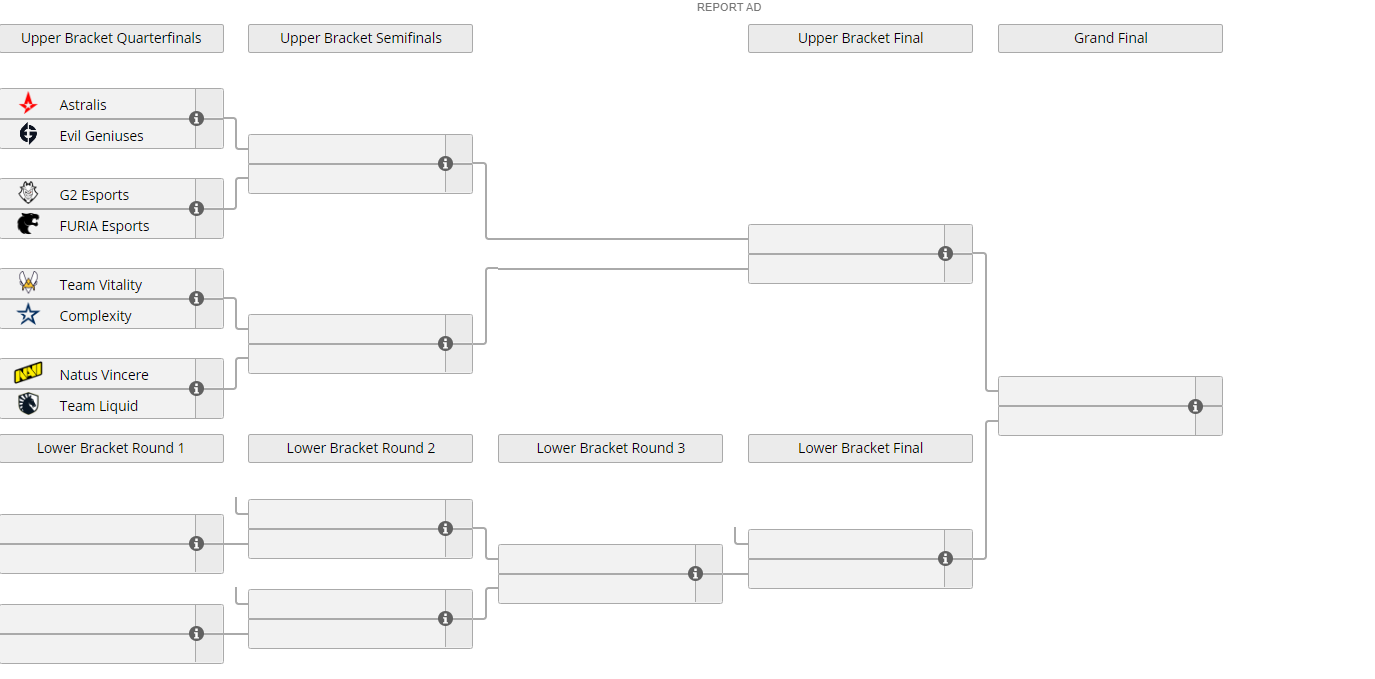Select the Lower Bracket Round 3 header
1375x679 pixels.
pos(610,448)
